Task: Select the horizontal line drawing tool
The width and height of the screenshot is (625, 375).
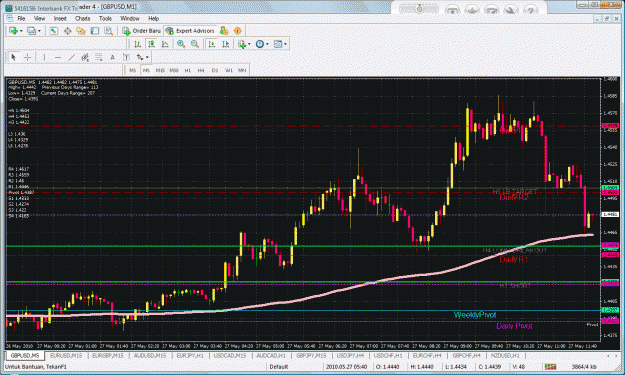Action: [58, 57]
